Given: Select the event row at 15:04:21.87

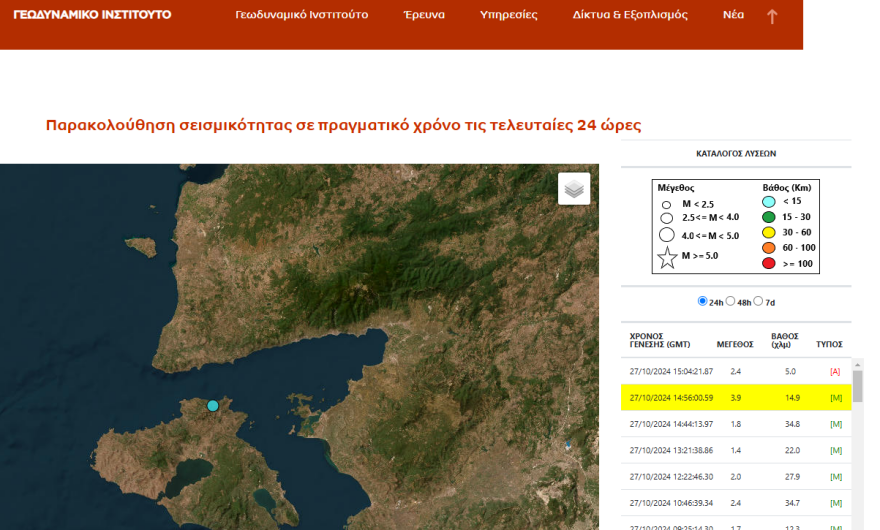Looking at the screenshot, I should pos(736,371).
